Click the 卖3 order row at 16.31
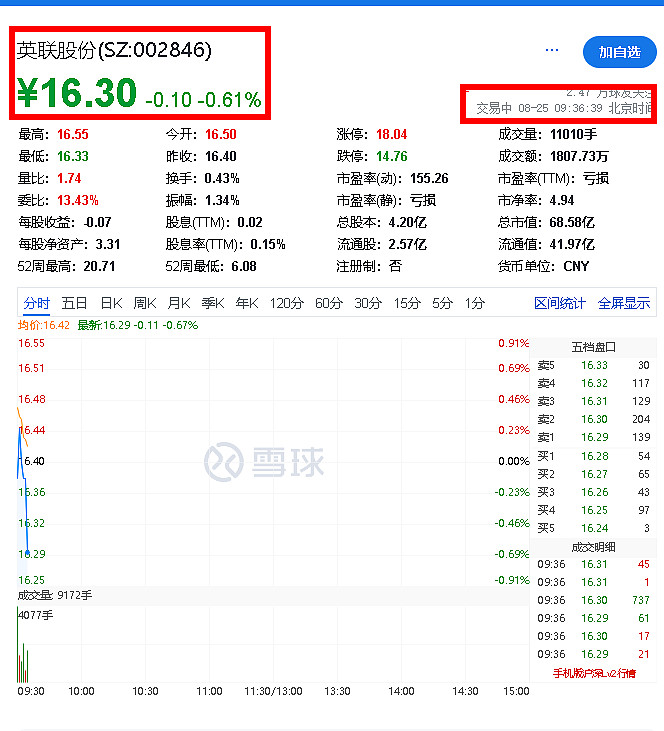This screenshot has height=731, width=664. (x=594, y=401)
